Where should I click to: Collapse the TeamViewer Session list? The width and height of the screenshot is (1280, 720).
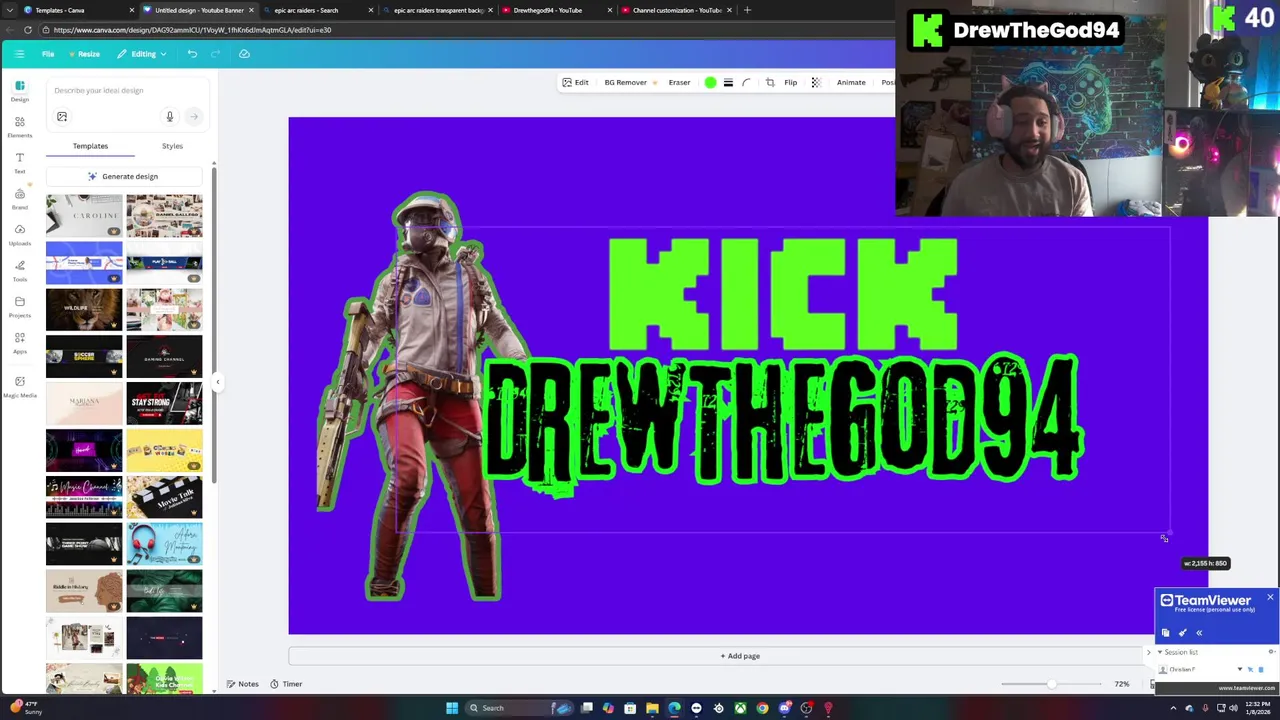(1160, 652)
